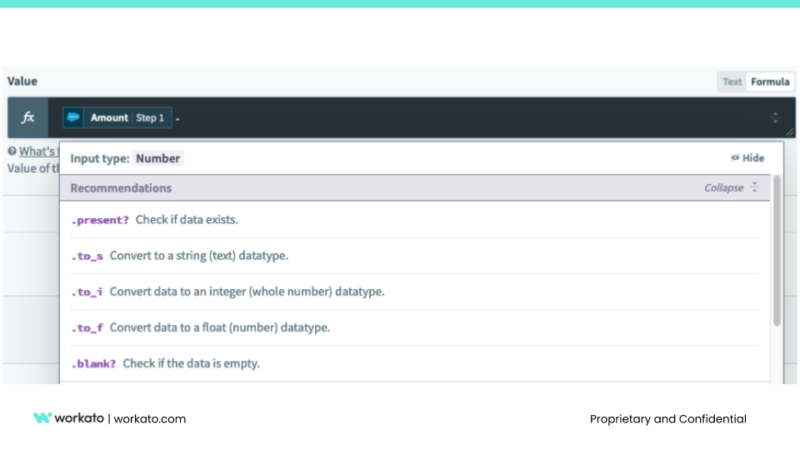
Task: Click the help question mark icon
Action: pos(11,151)
